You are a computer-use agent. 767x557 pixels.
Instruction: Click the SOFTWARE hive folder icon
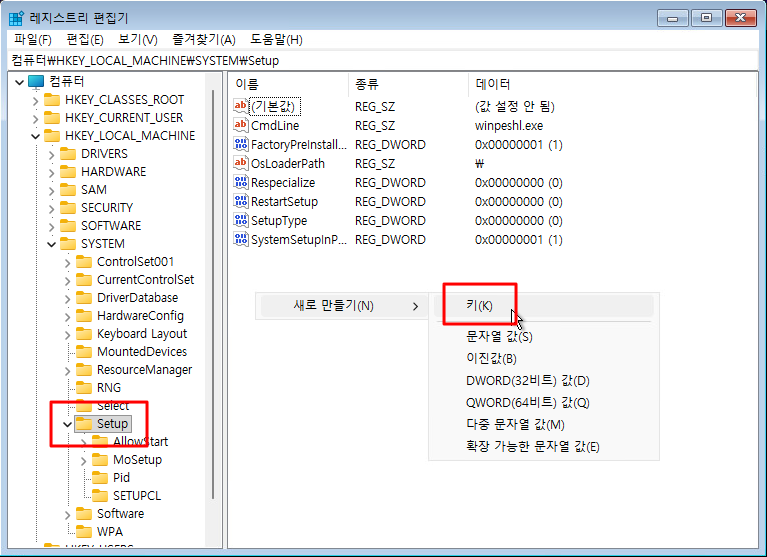[x=68, y=226]
